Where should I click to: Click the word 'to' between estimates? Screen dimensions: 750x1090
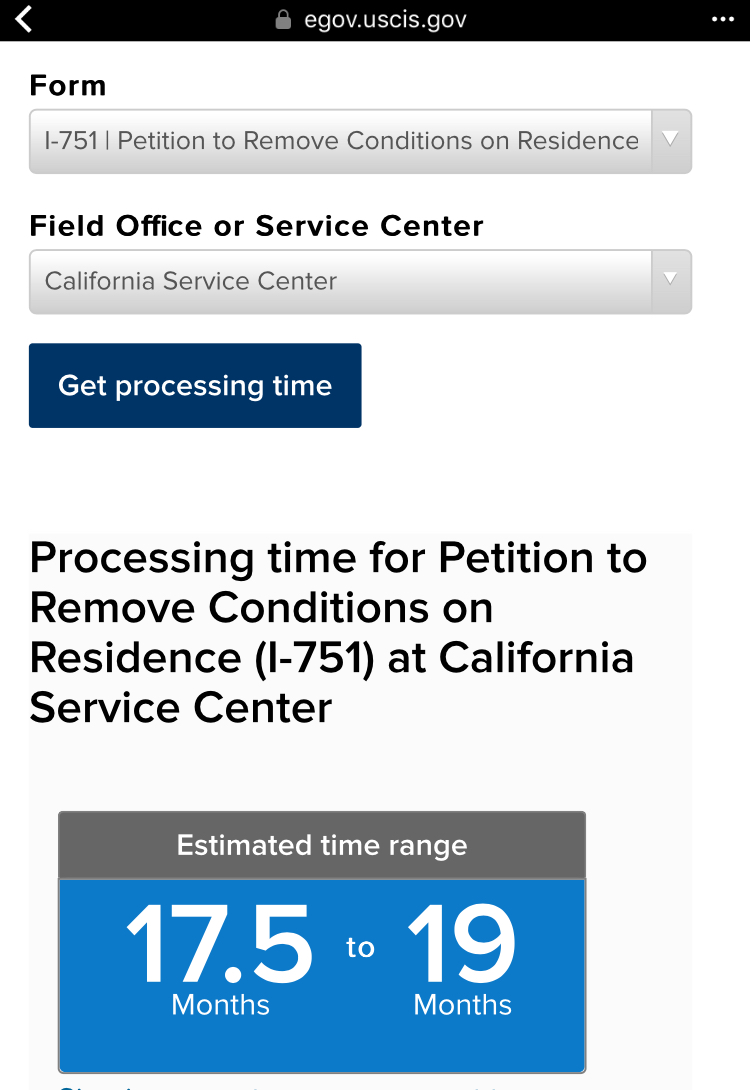[x=360, y=947]
